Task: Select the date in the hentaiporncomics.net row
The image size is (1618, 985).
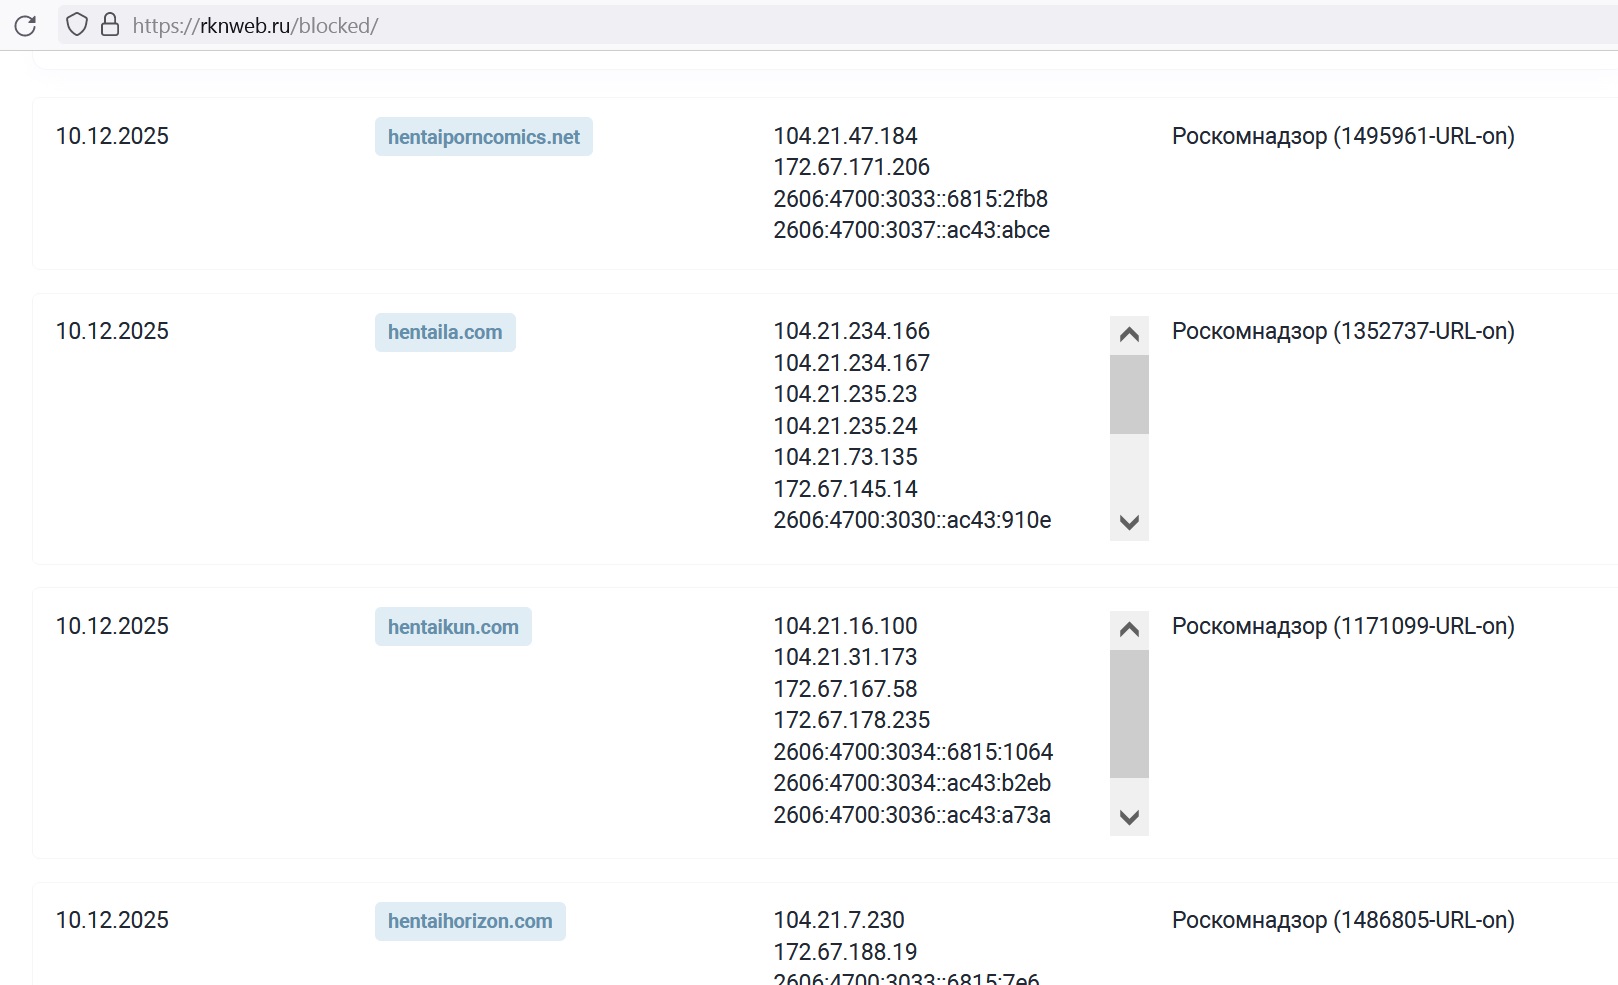Action: coord(112,136)
